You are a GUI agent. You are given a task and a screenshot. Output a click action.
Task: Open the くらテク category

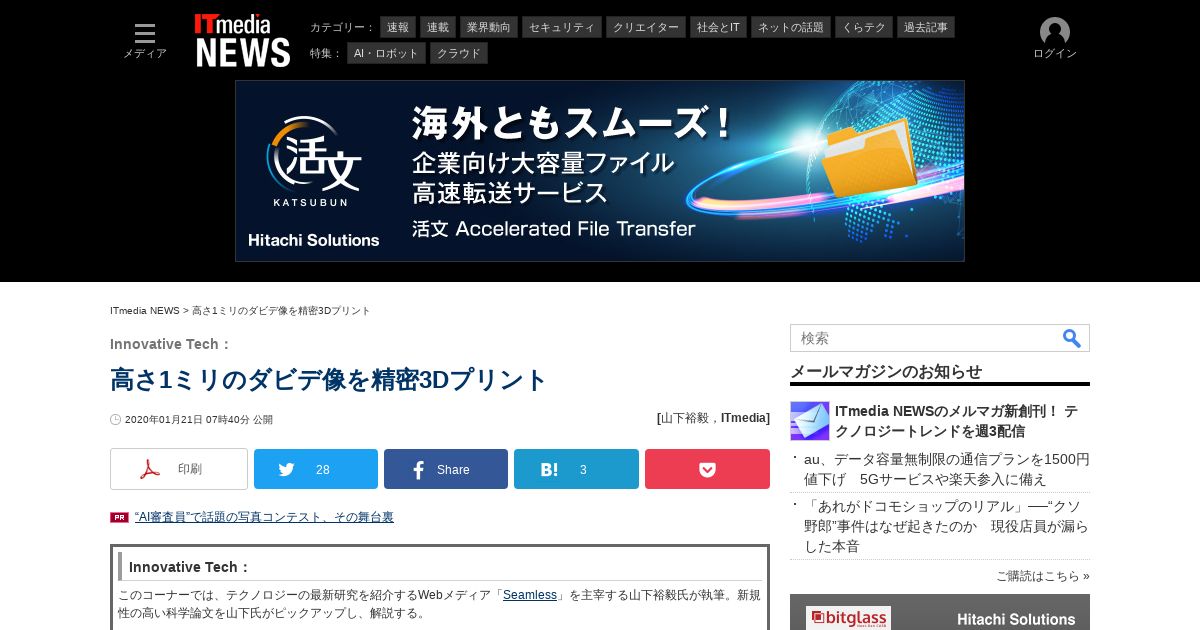(864, 27)
